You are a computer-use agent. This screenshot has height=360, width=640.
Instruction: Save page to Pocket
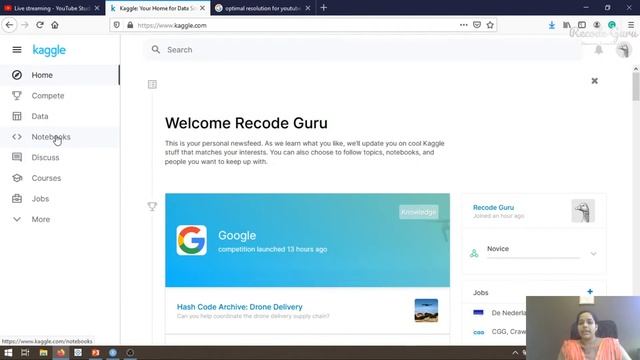tap(477, 25)
